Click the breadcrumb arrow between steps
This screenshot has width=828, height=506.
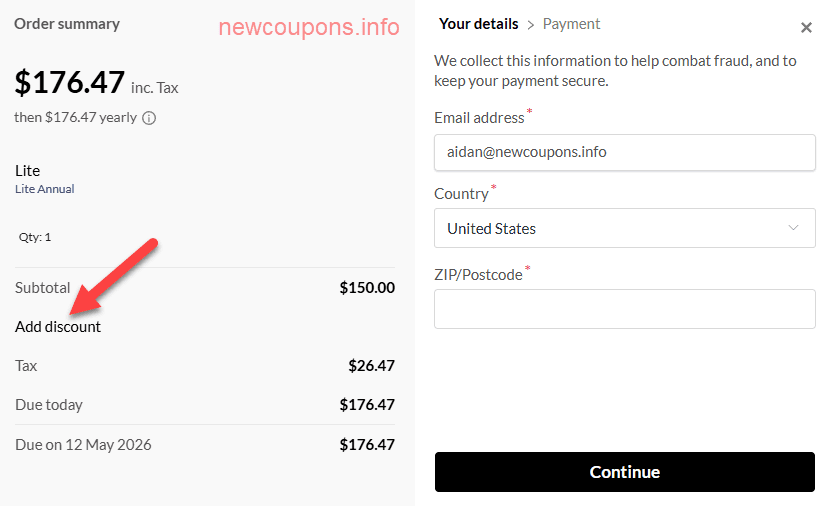tap(531, 24)
